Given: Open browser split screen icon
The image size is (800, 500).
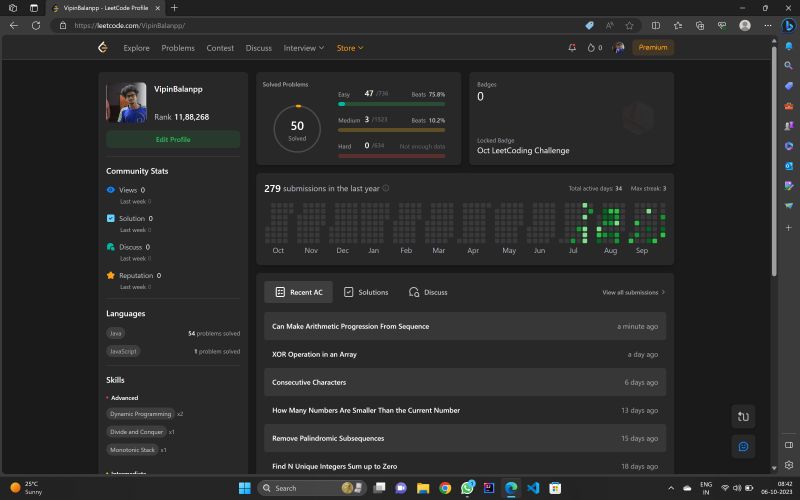Looking at the screenshot, I should (x=656, y=25).
